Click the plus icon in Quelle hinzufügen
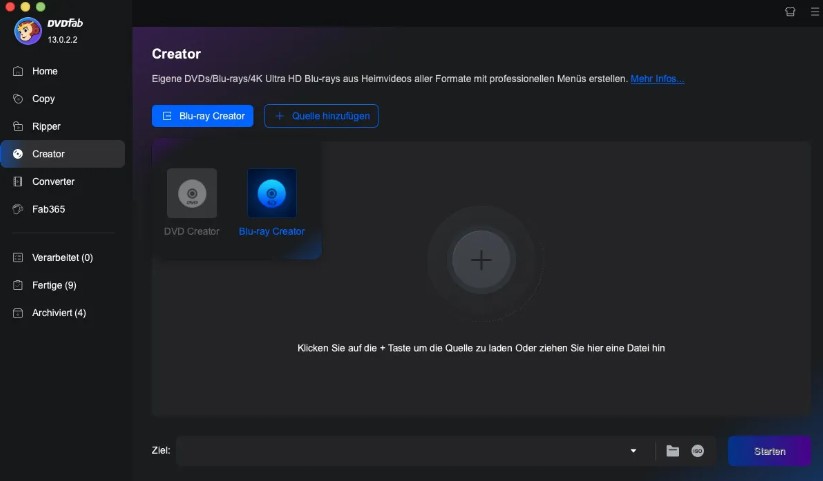The image size is (823, 481). tap(280, 116)
